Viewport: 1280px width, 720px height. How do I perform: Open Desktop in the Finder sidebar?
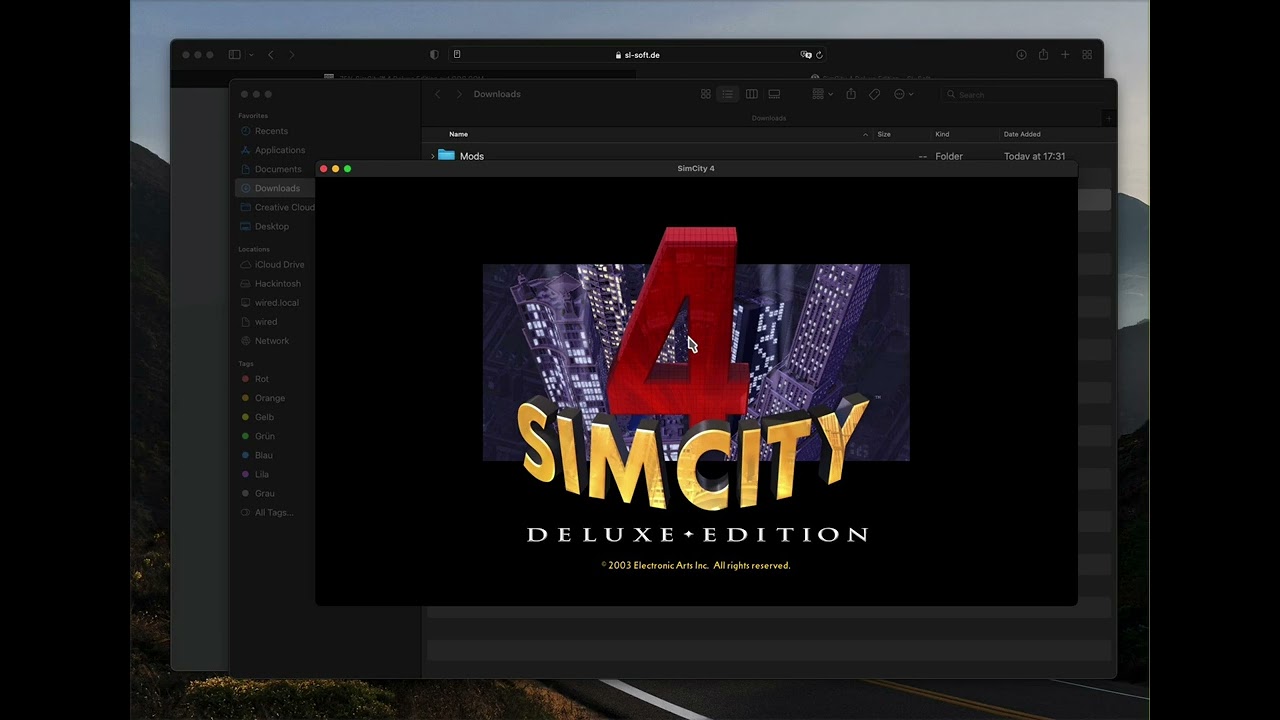point(271,226)
